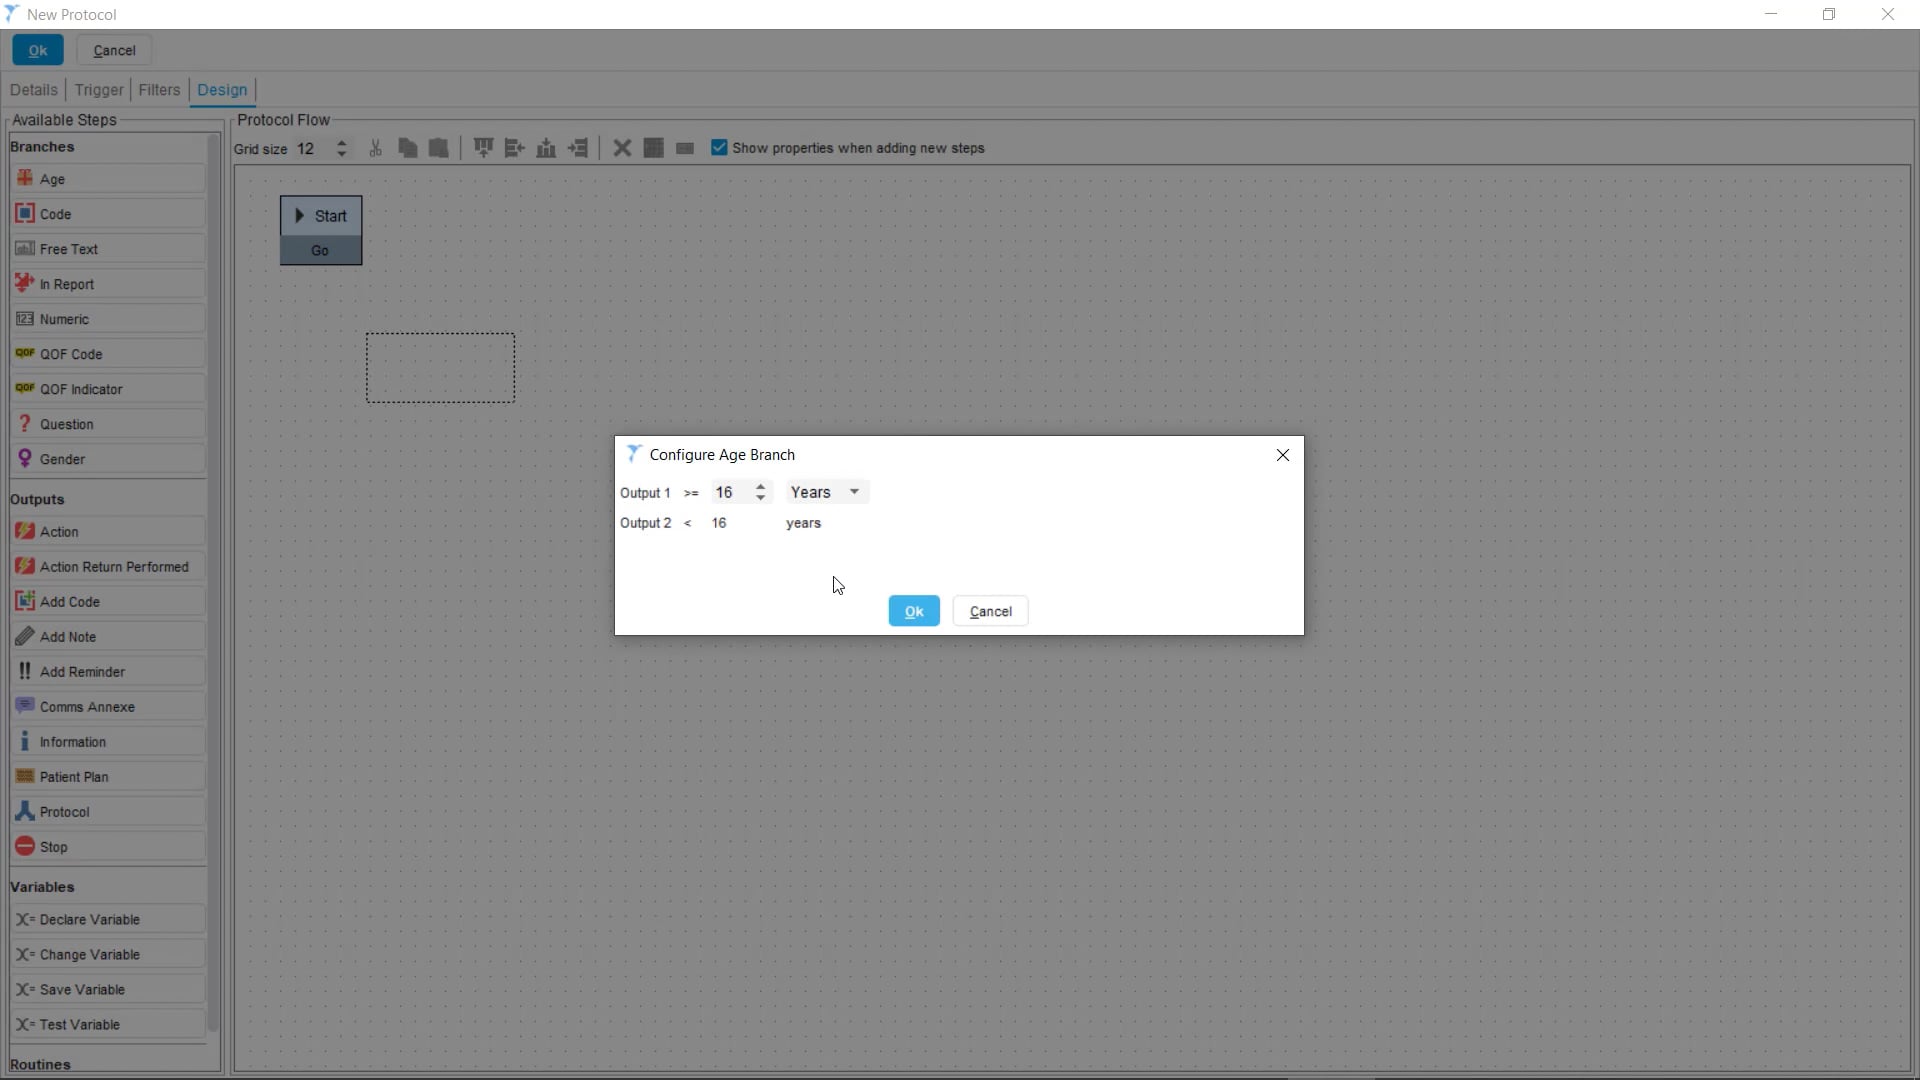Add an Add Reminder output step
The width and height of the screenshot is (1920, 1080).
(108, 672)
